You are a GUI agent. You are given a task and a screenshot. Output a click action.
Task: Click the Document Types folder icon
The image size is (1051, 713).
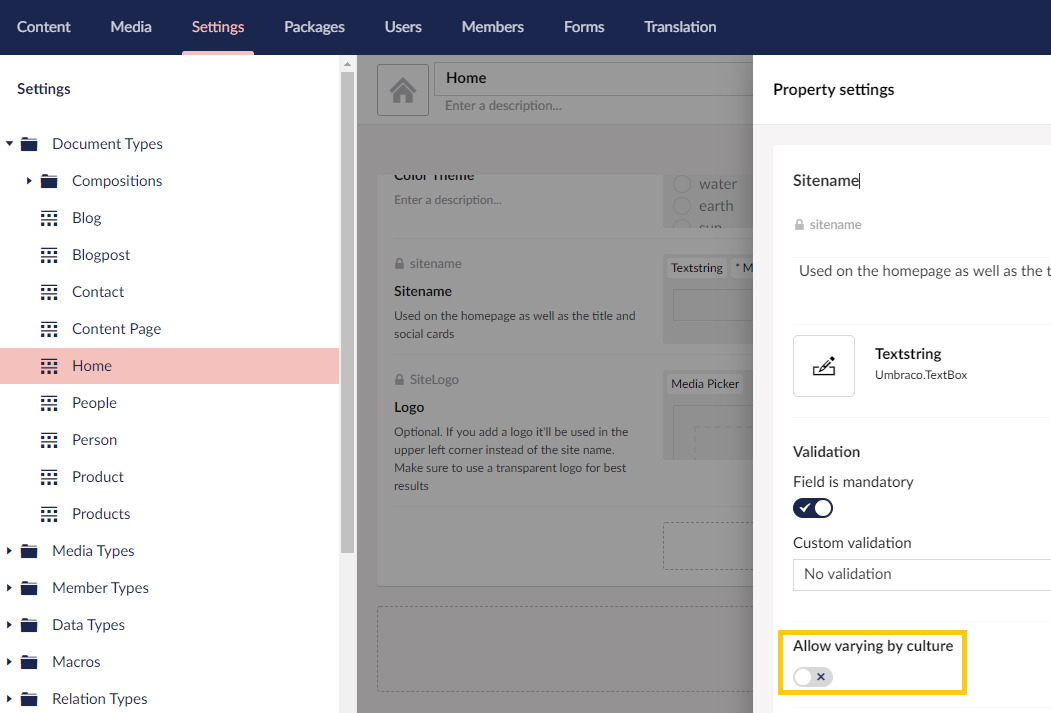(x=28, y=143)
